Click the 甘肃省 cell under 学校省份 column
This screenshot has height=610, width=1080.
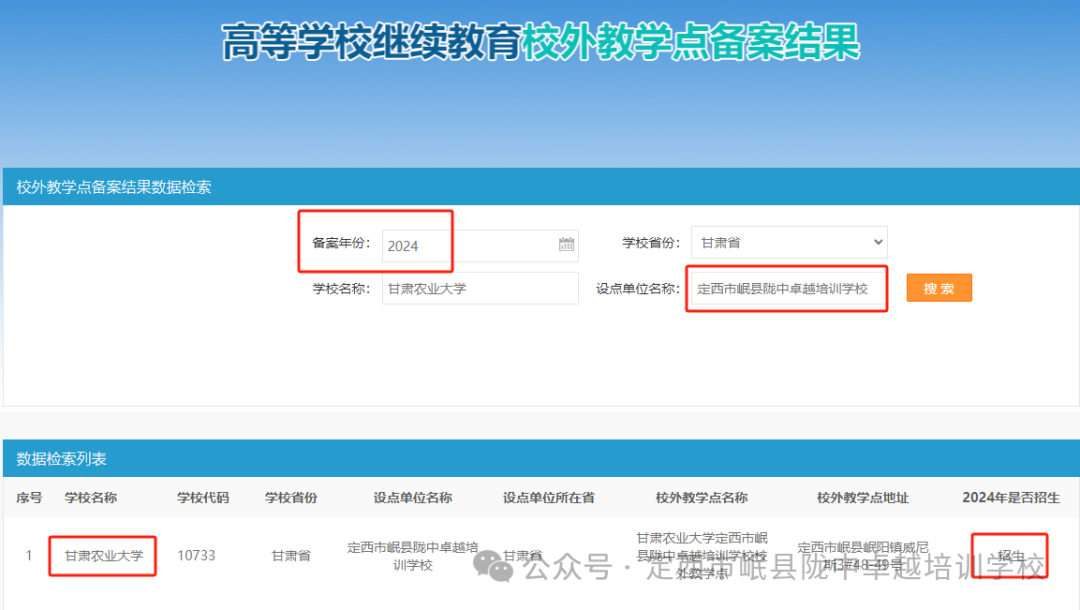click(x=291, y=556)
